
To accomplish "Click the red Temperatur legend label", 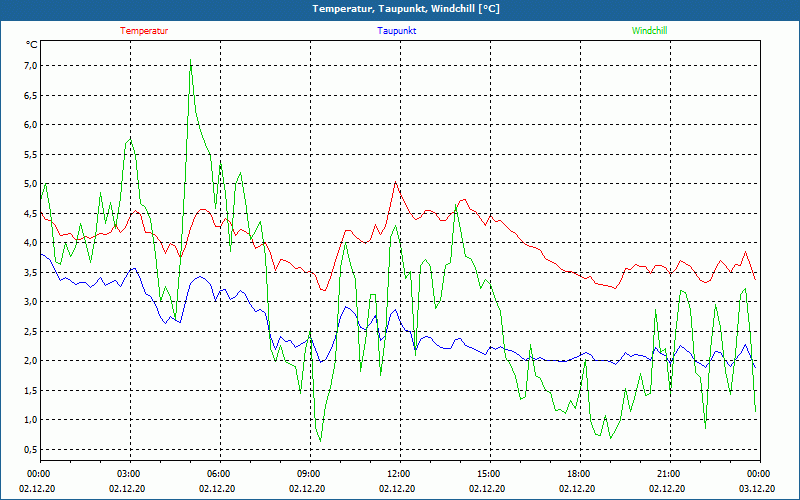I will [144, 31].
